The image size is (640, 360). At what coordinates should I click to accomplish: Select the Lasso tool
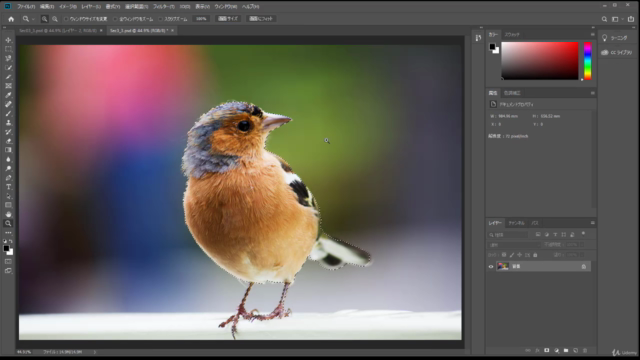click(8, 58)
